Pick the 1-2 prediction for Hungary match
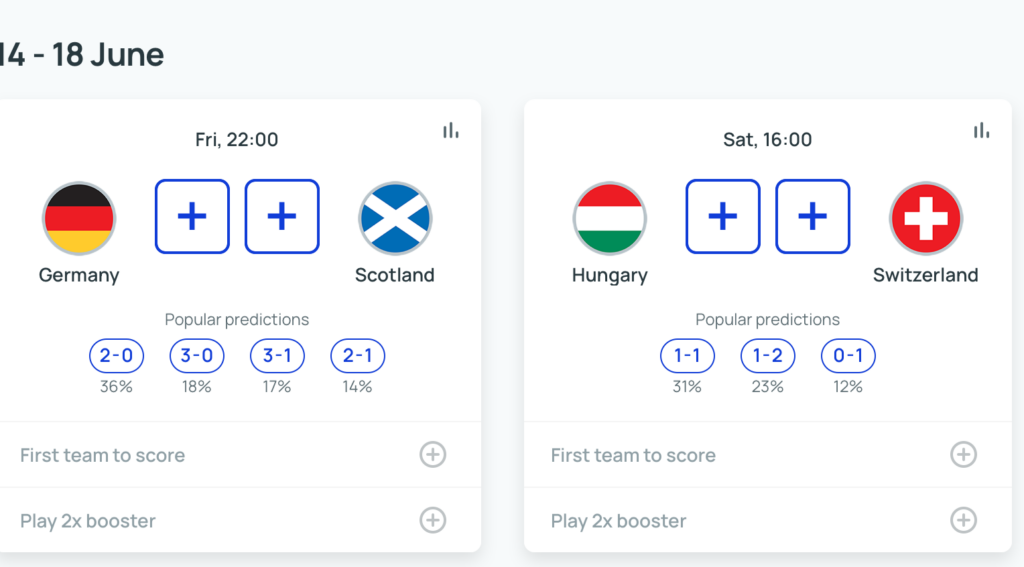 click(768, 355)
